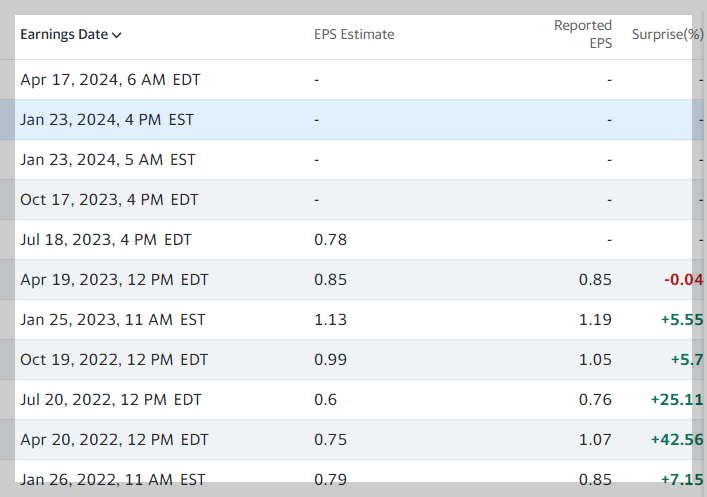Select the Apr 20, 2022, 12 PM EDT date
Viewport: 707px width, 497px height.
pos(114,440)
